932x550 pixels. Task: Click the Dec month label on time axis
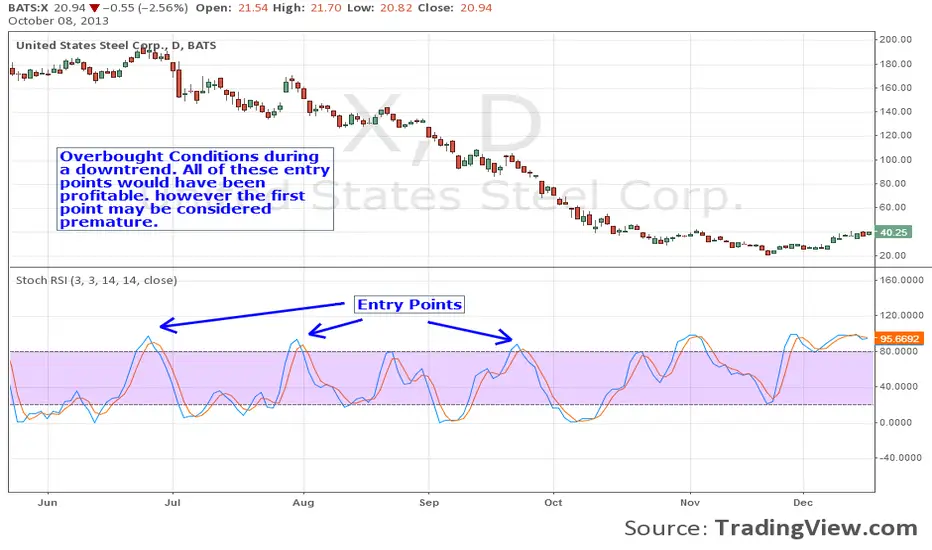coord(803,502)
